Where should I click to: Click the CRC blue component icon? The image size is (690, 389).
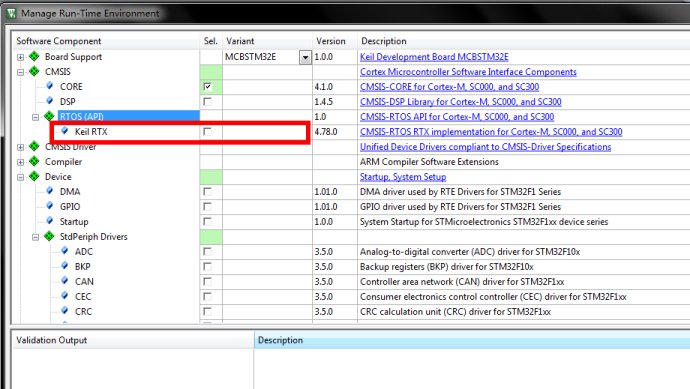[65, 310]
